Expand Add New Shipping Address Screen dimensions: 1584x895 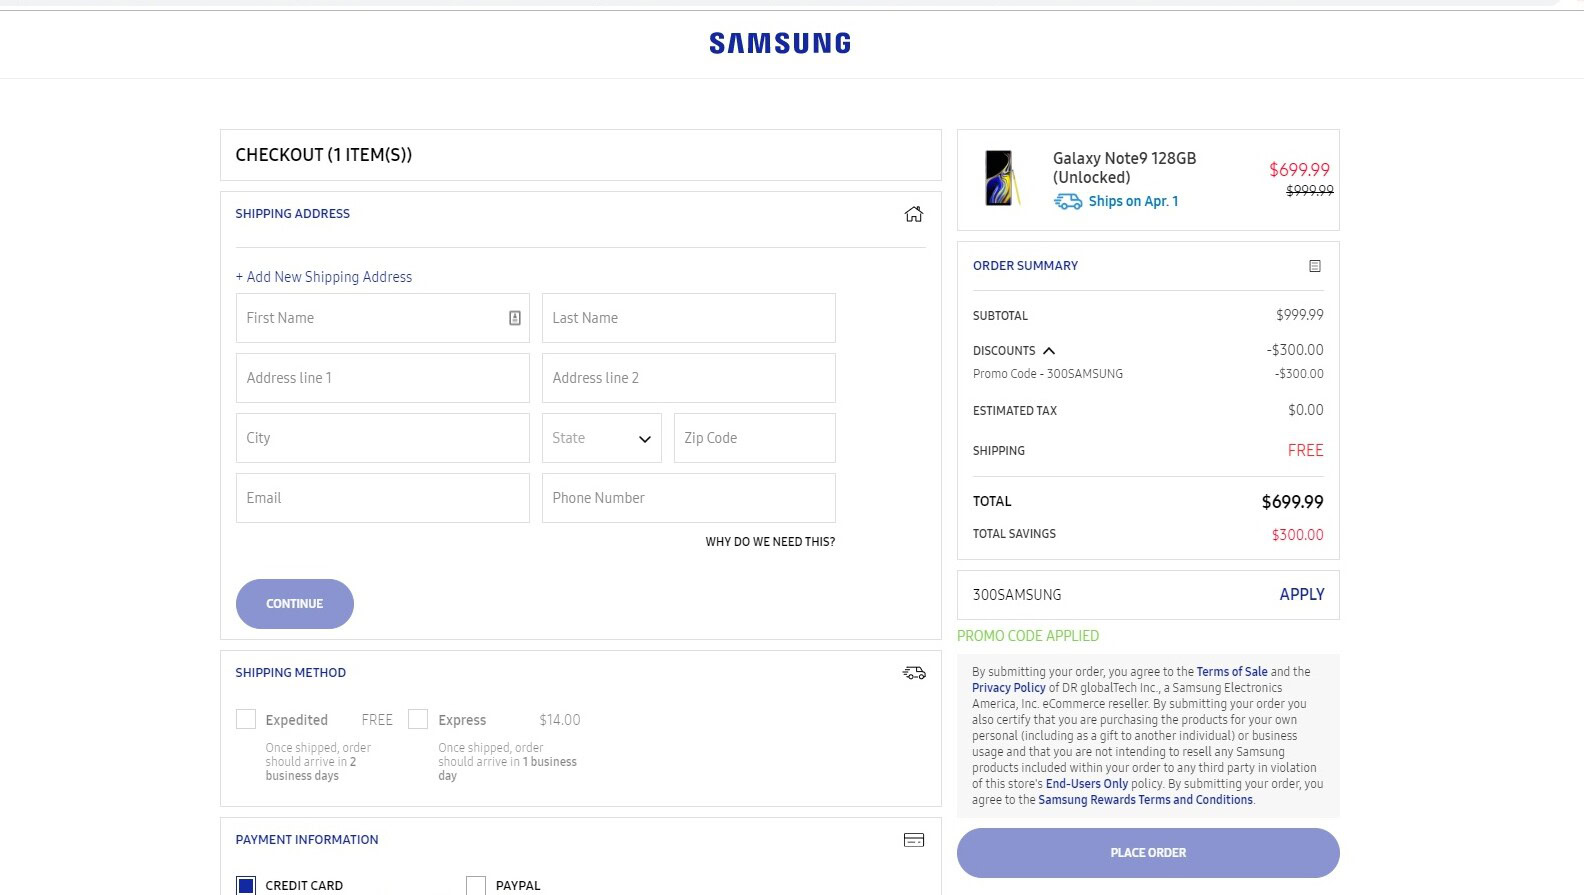pos(324,277)
